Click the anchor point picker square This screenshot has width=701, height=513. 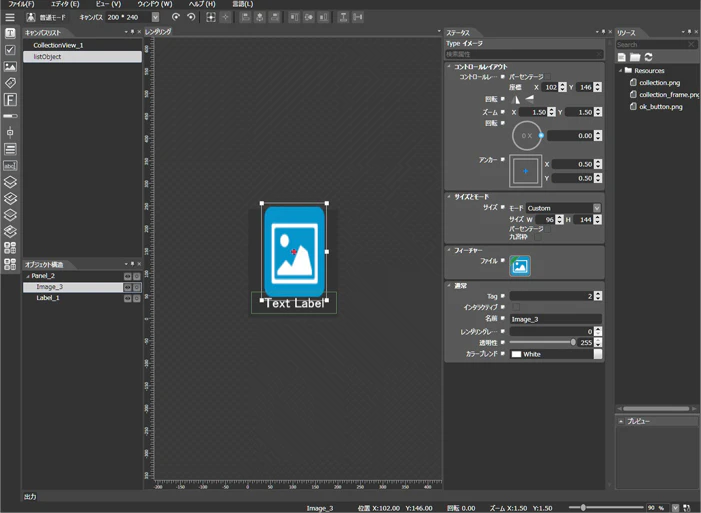coord(525,171)
